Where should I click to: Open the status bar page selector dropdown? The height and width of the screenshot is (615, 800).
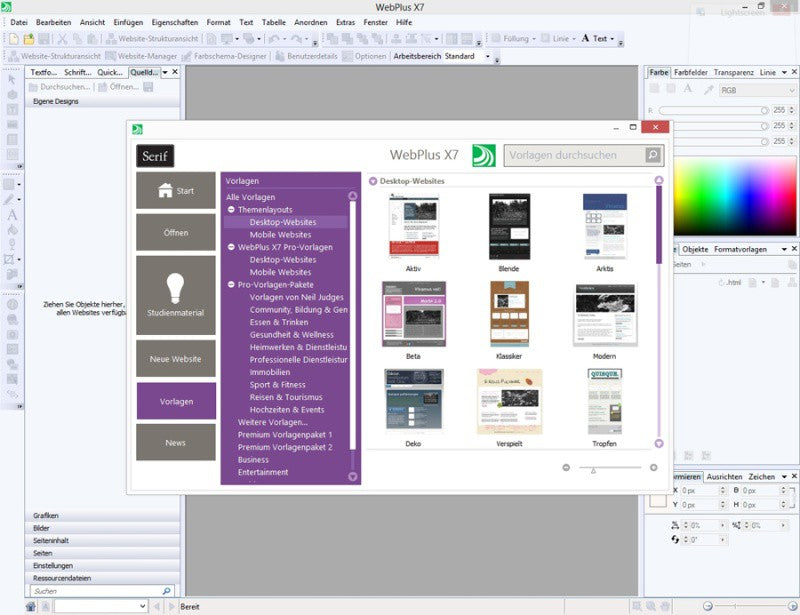pyautogui.click(x=142, y=606)
